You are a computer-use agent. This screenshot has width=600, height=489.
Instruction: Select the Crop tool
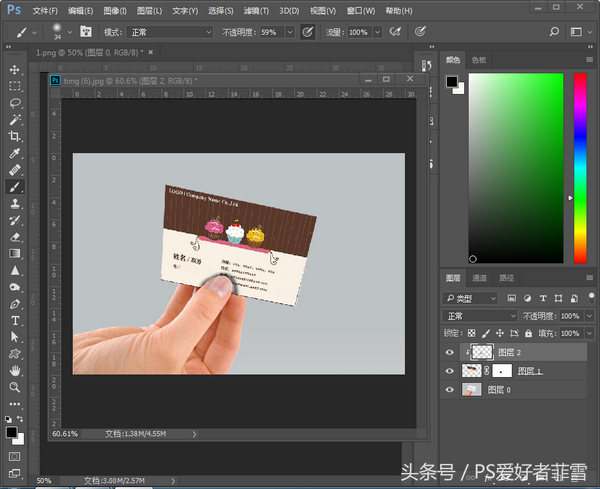click(15, 136)
